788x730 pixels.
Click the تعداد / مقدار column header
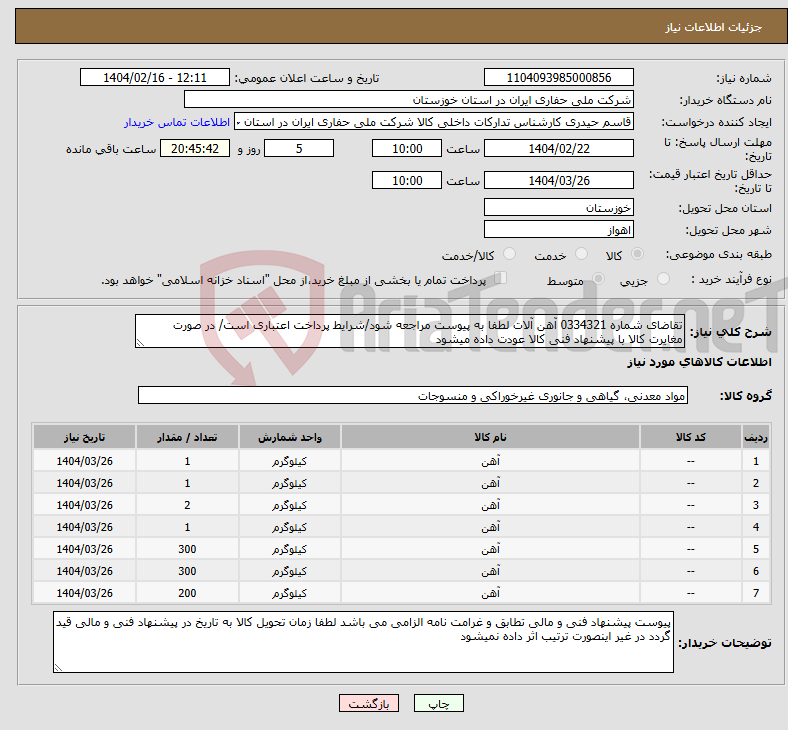tap(187, 437)
